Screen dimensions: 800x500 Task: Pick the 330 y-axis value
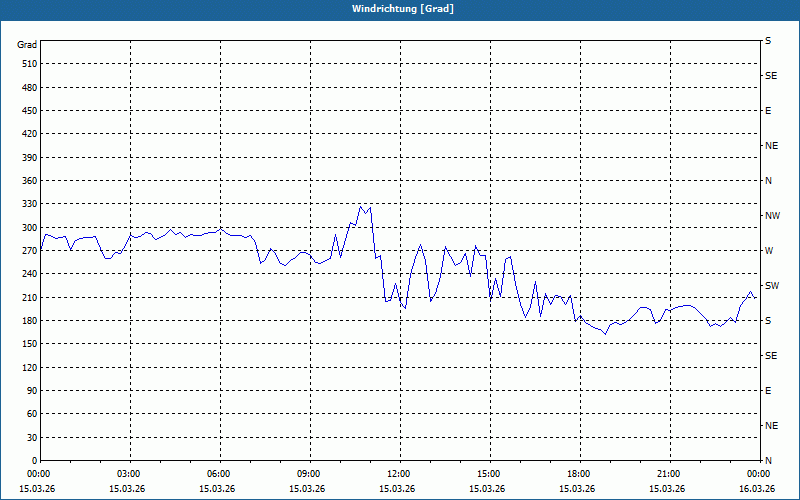30,204
